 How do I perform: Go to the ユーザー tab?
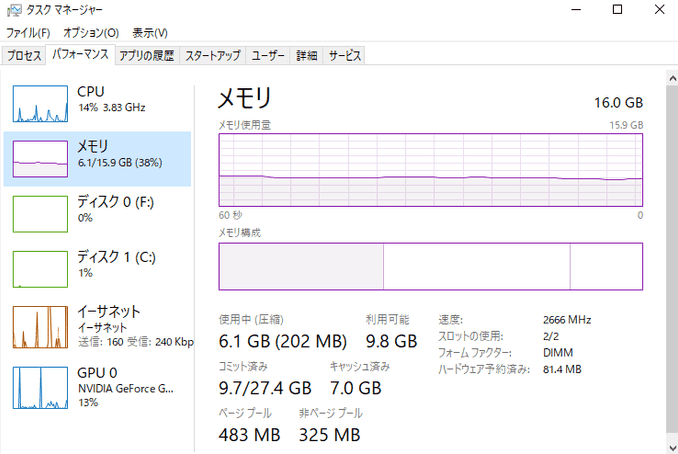268,55
